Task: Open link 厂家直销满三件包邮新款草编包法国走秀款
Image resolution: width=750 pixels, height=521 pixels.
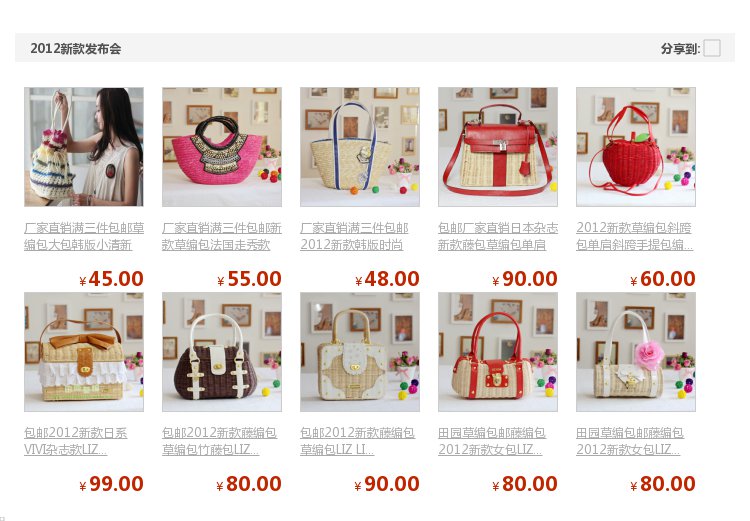Action: [222, 236]
